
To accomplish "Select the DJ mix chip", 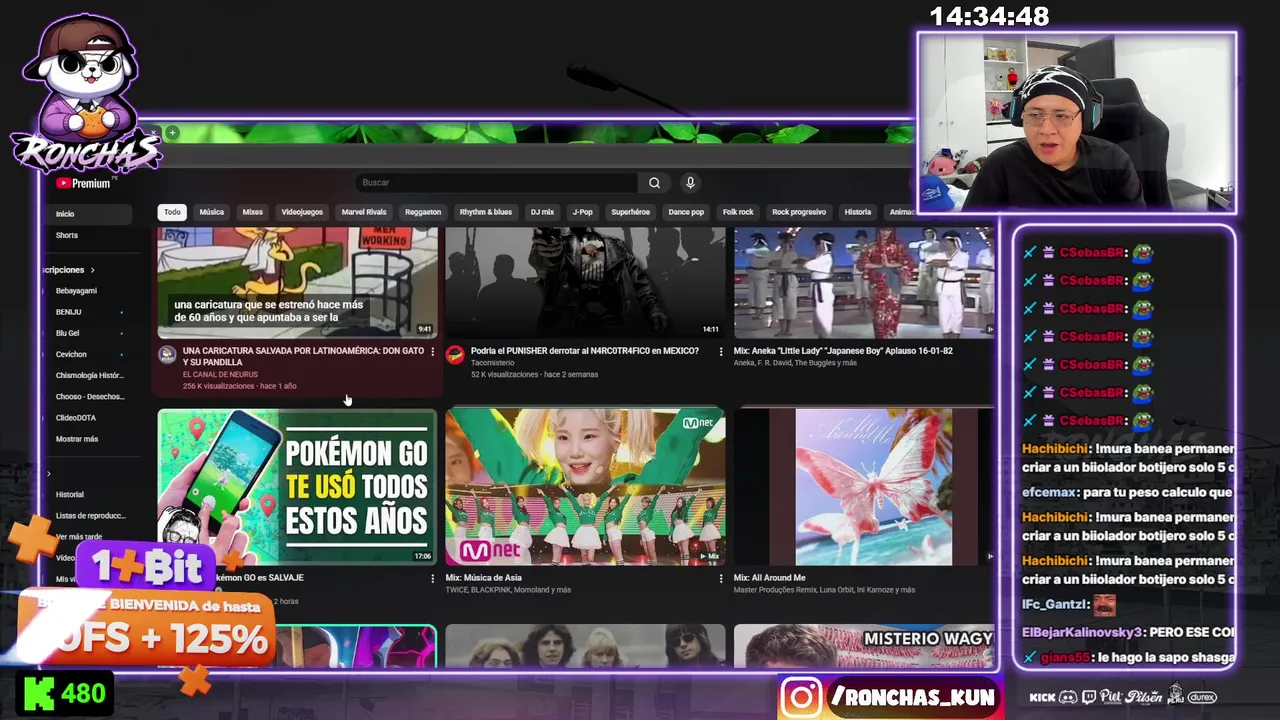I will pyautogui.click(x=543, y=212).
